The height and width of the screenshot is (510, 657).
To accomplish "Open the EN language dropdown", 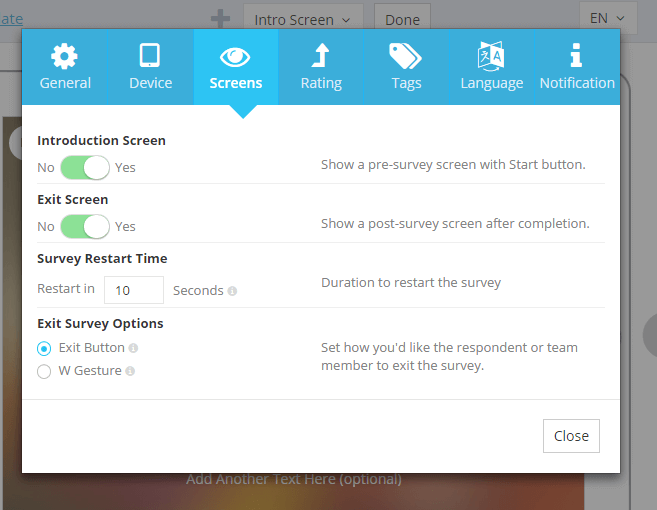I will pos(608,18).
